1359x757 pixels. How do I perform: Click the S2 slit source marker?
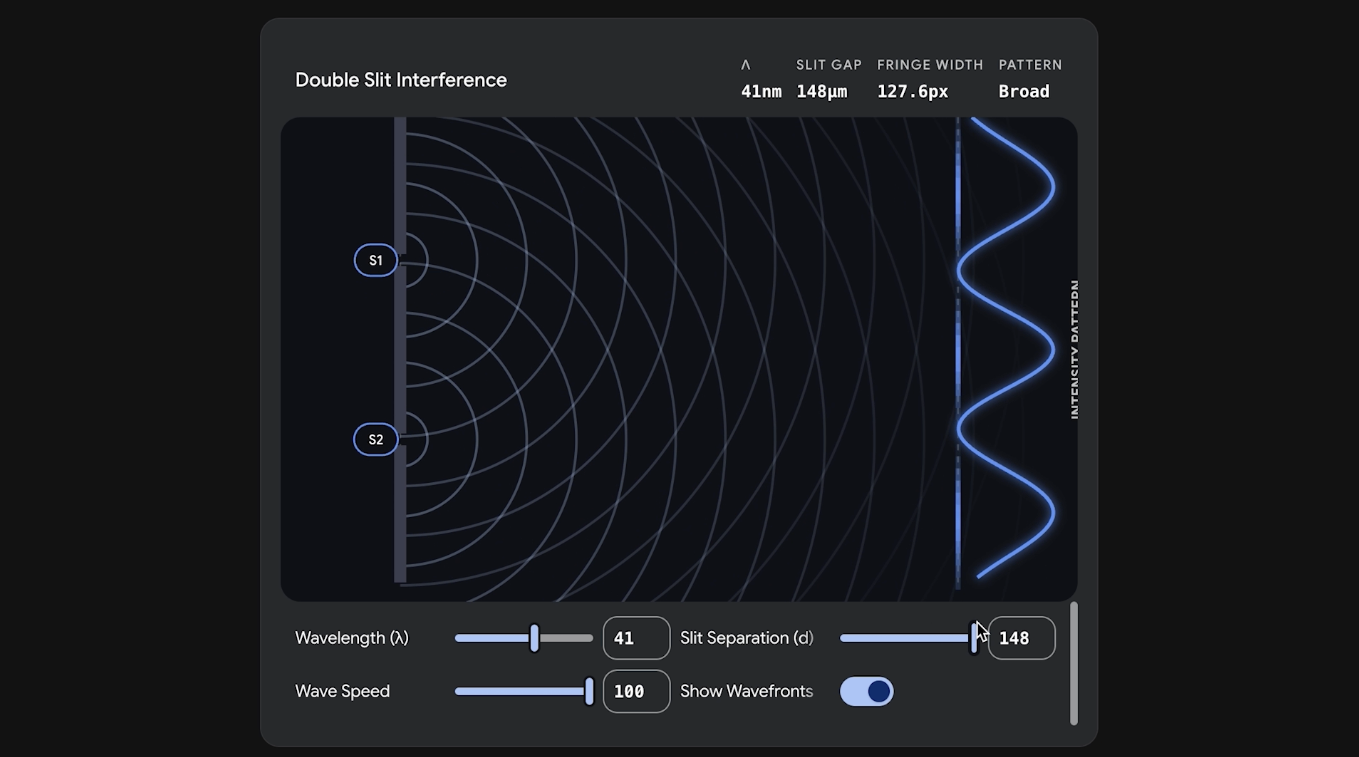point(376,439)
